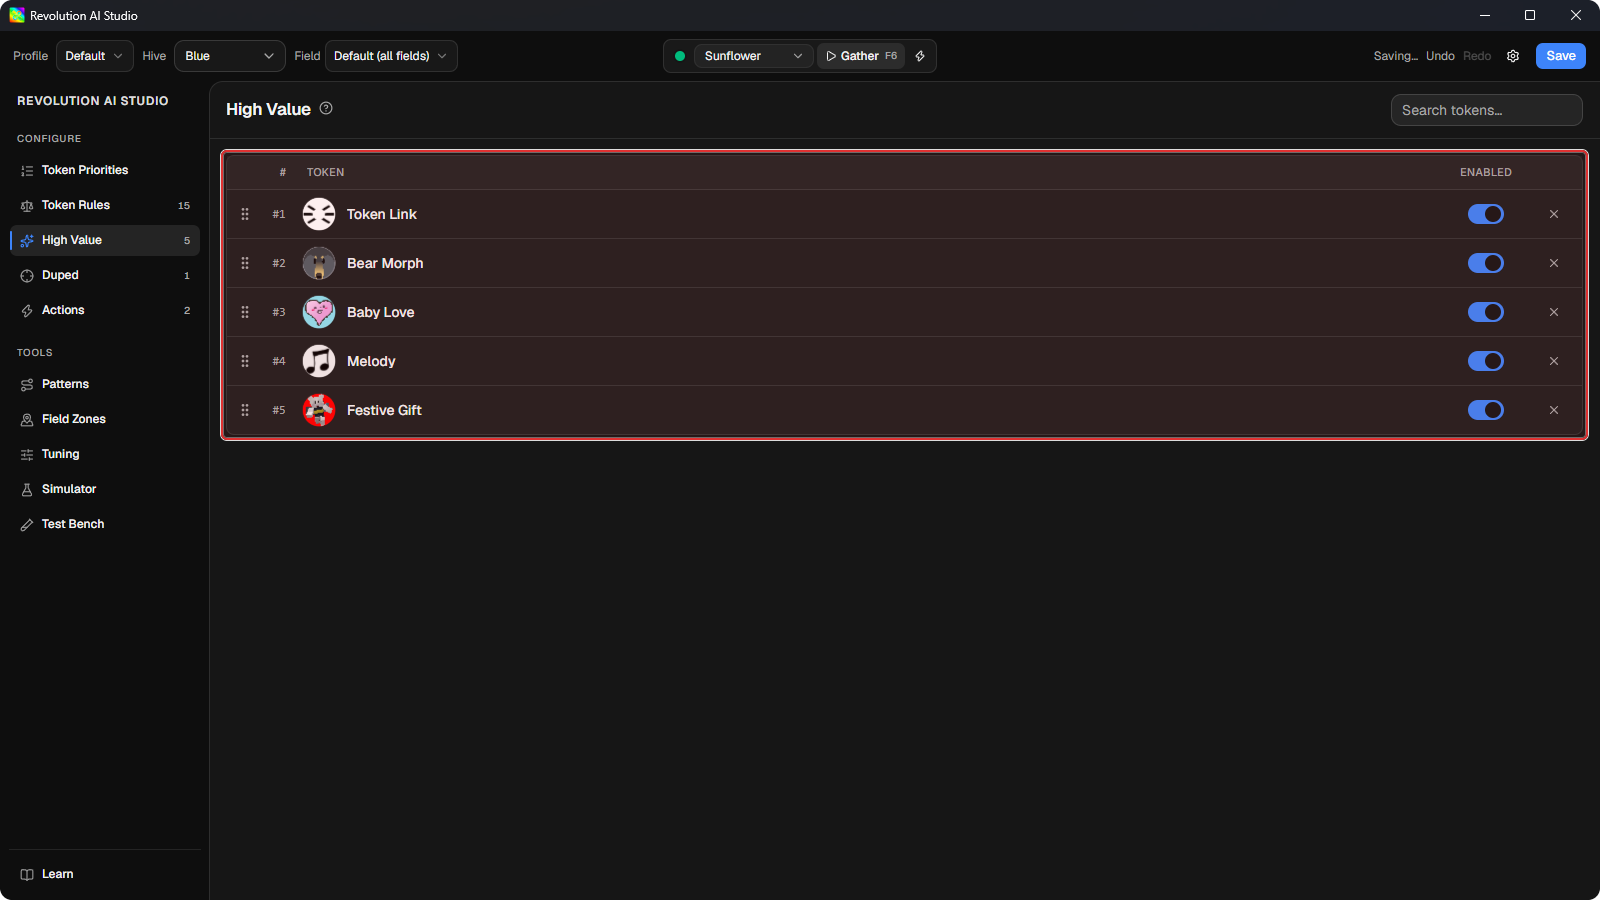Go to Tuning tool
This screenshot has height=900, width=1600.
click(105, 454)
